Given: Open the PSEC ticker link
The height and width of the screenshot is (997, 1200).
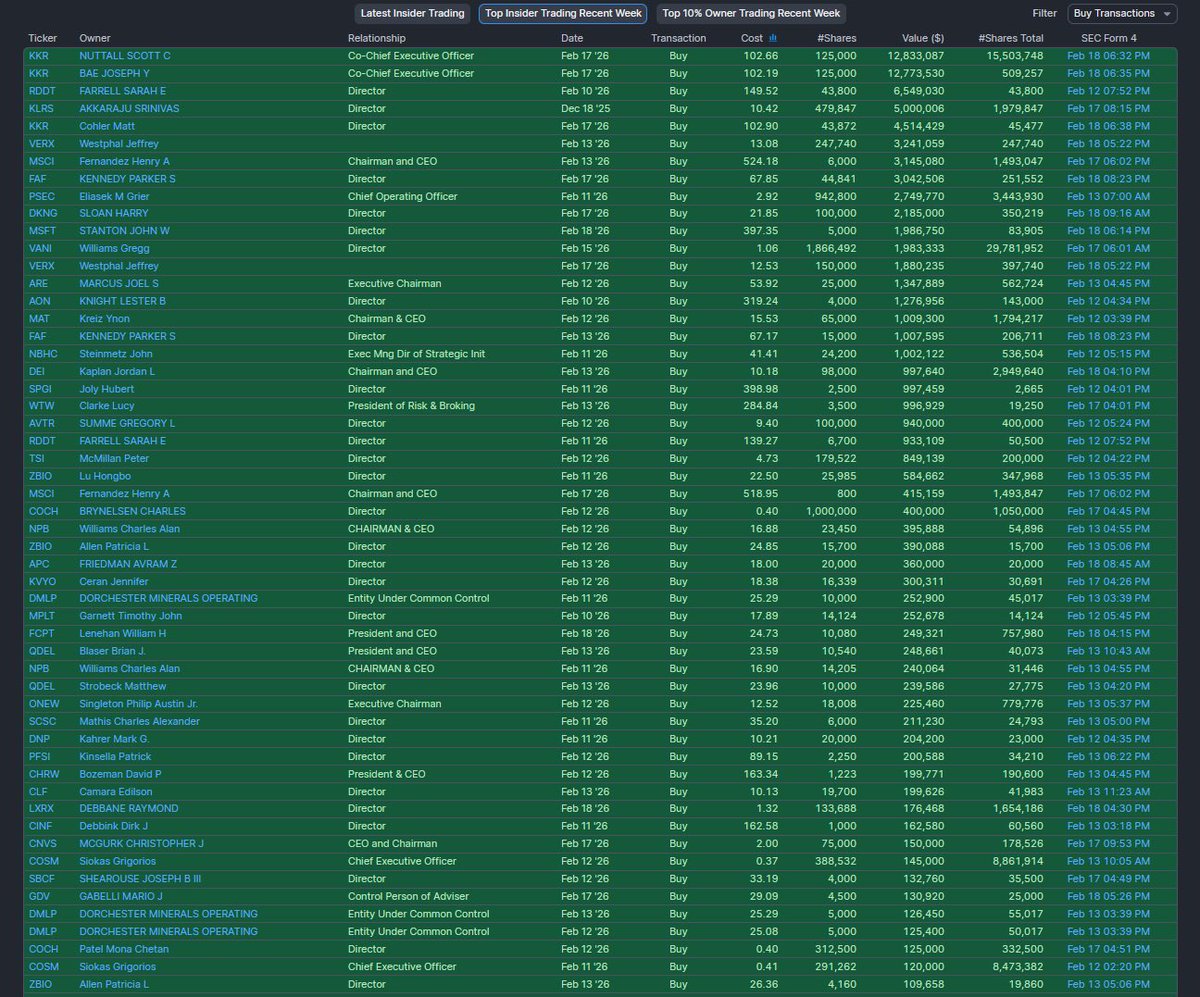Looking at the screenshot, I should pyautogui.click(x=43, y=196).
